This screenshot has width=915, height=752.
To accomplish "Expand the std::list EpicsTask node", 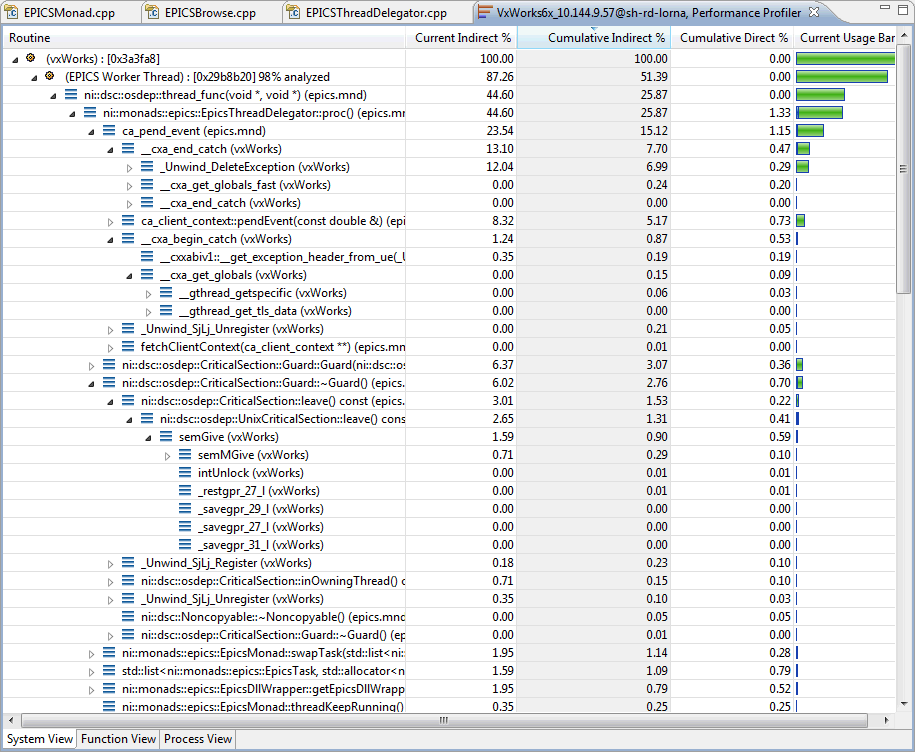I will click(92, 671).
